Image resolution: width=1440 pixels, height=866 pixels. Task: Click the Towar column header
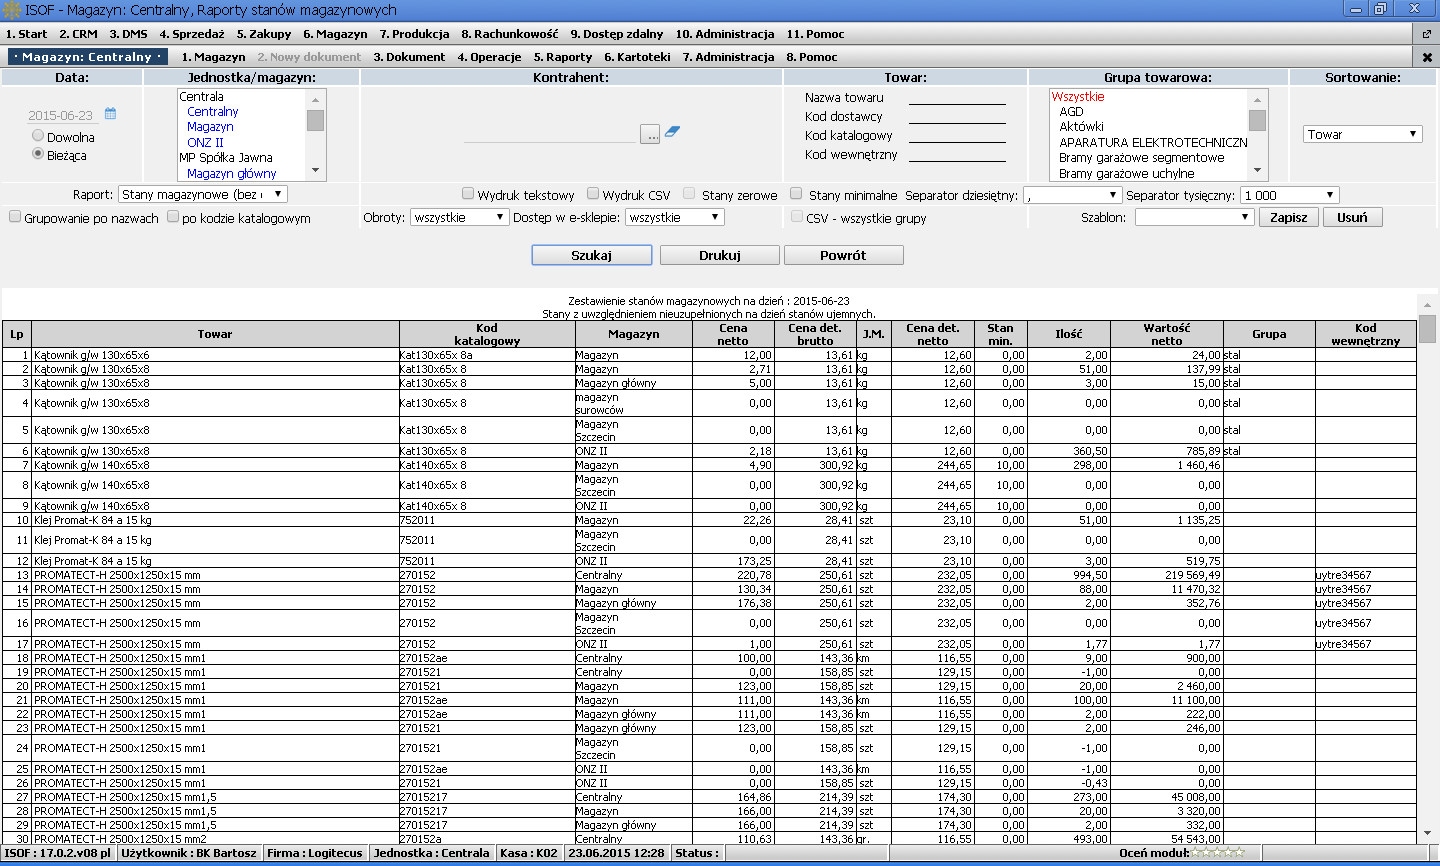coord(215,334)
